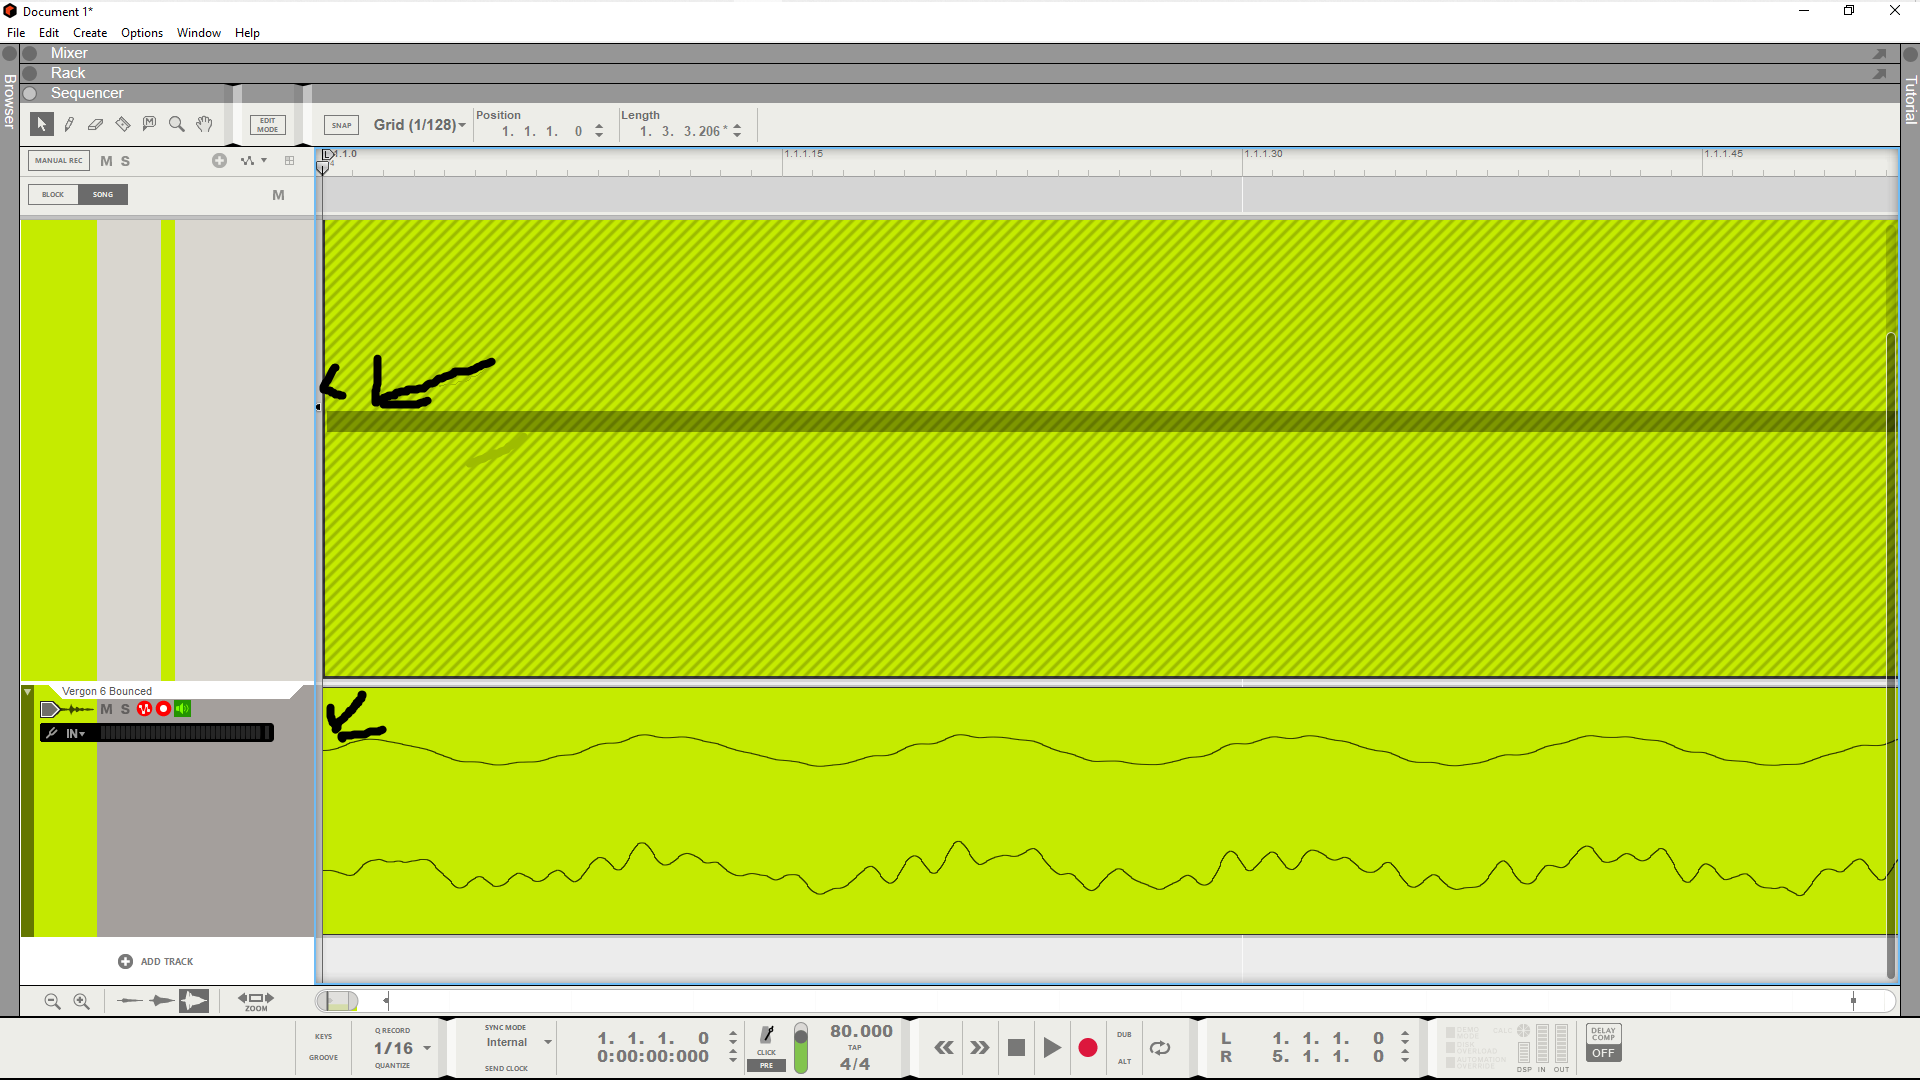1920x1080 pixels.
Task: Open the track parameter automation icon
Action: tap(246, 160)
